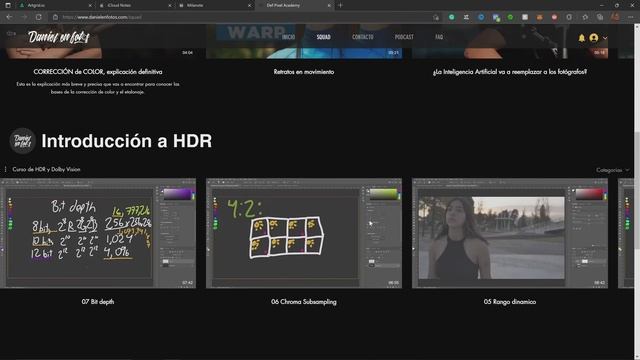The width and height of the screenshot is (640, 360).
Task: Focus the address bar showing www.danielenfotos.com
Action: [245, 17]
